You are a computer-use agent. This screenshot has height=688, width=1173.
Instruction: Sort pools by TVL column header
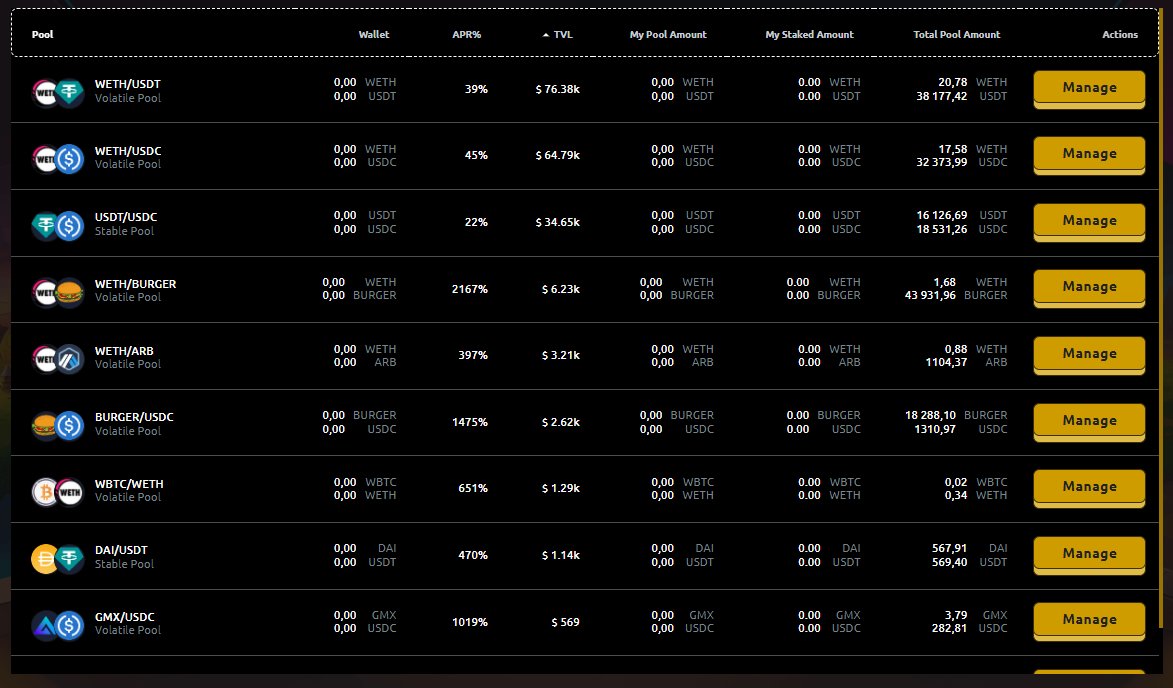pos(557,34)
